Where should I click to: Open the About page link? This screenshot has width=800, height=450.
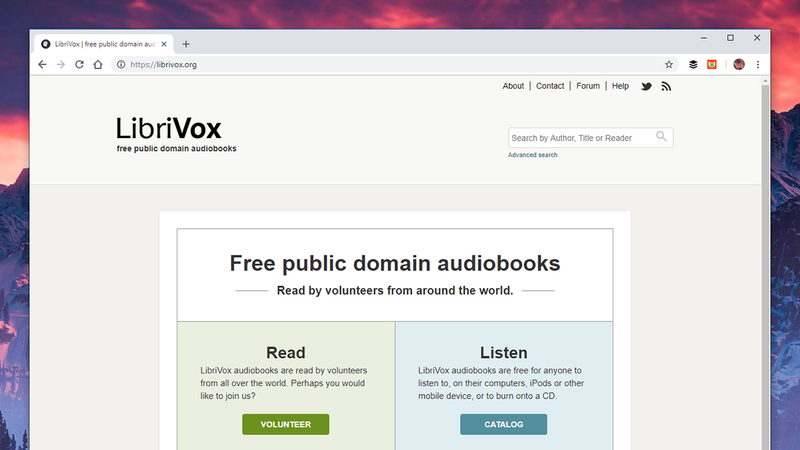pos(513,86)
